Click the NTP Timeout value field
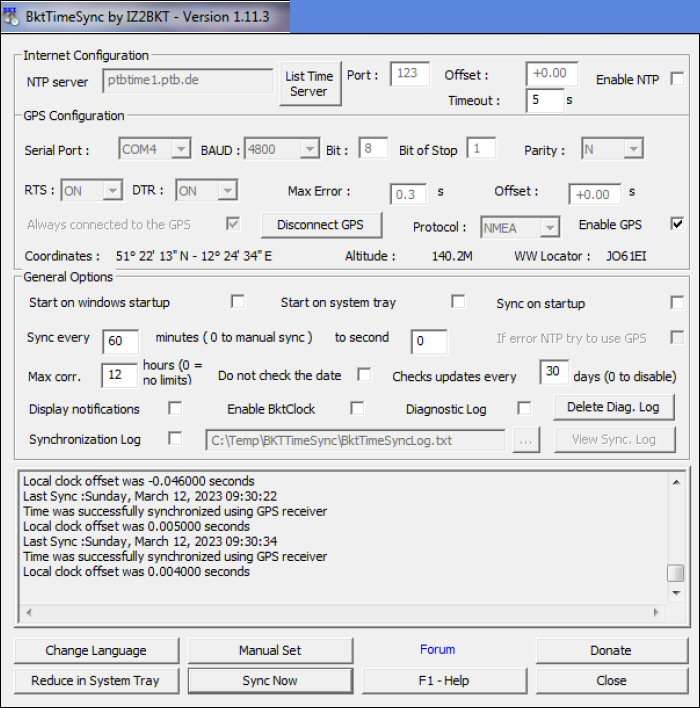Image resolution: width=700 pixels, height=708 pixels. tap(544, 100)
